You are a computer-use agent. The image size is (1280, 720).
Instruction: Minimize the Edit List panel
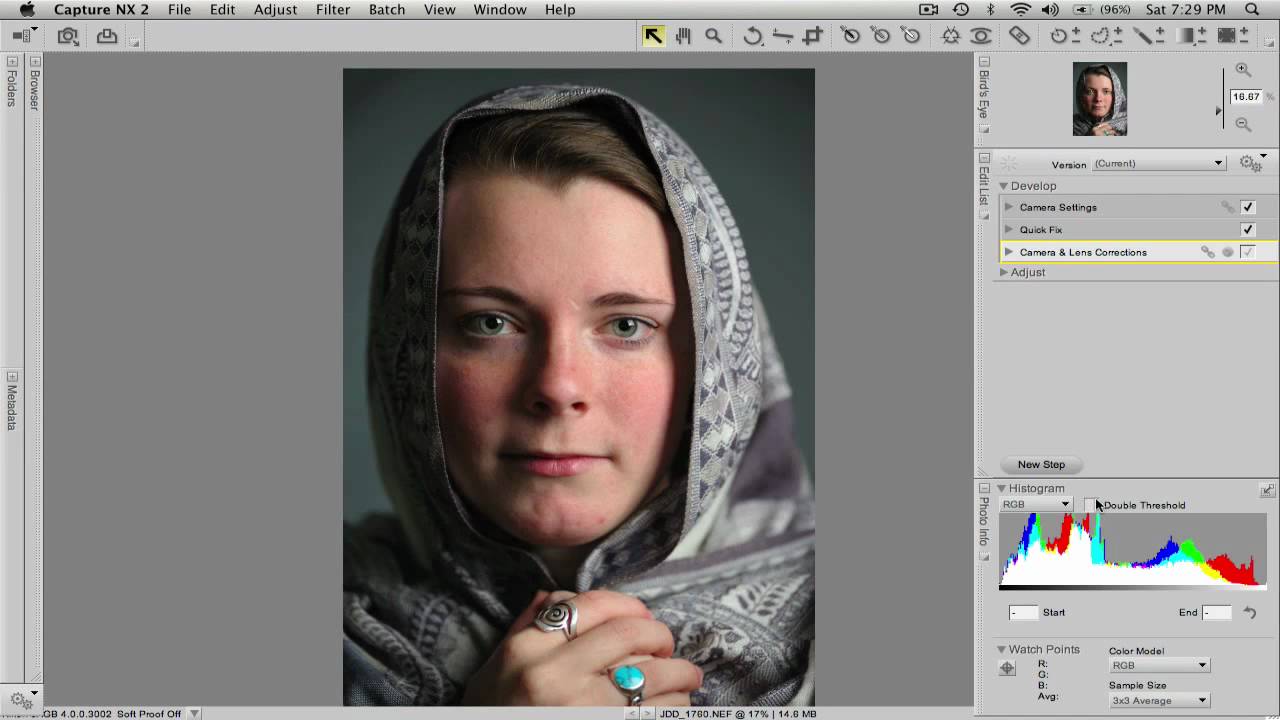(984, 158)
